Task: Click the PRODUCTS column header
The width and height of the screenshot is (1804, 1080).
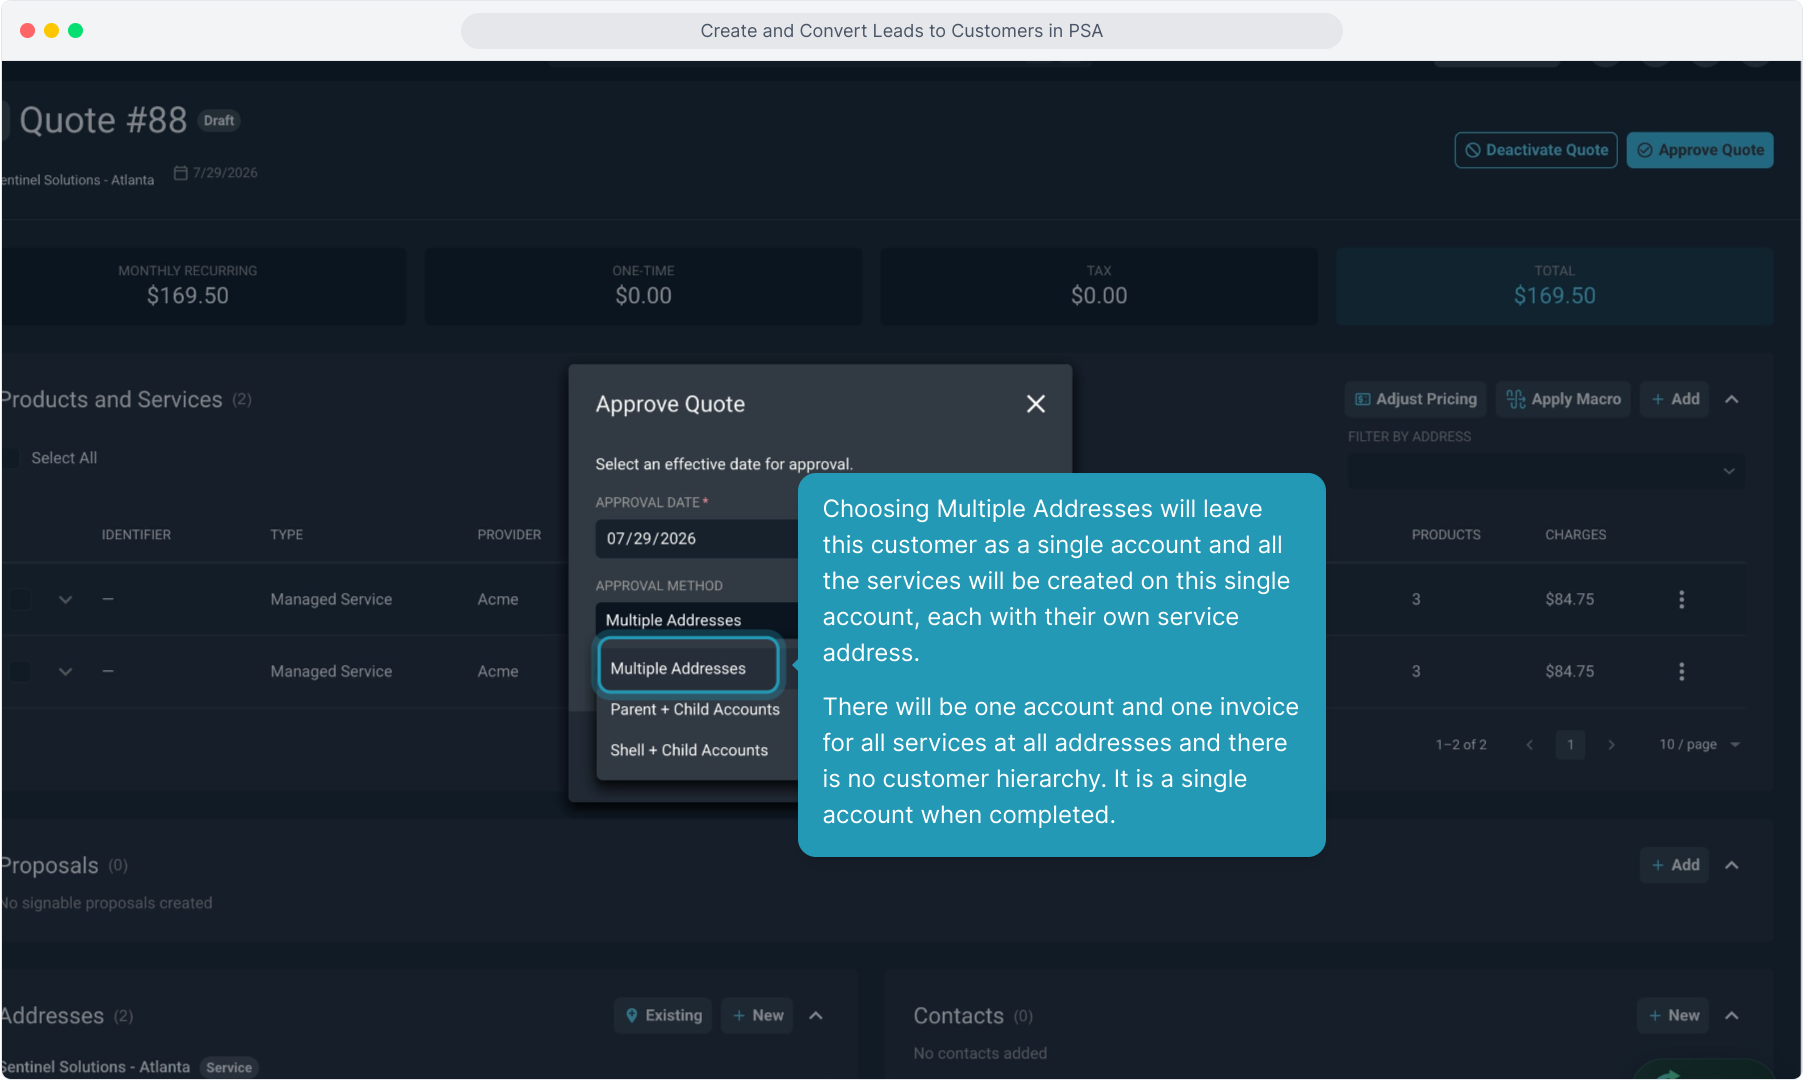Action: (x=1446, y=535)
